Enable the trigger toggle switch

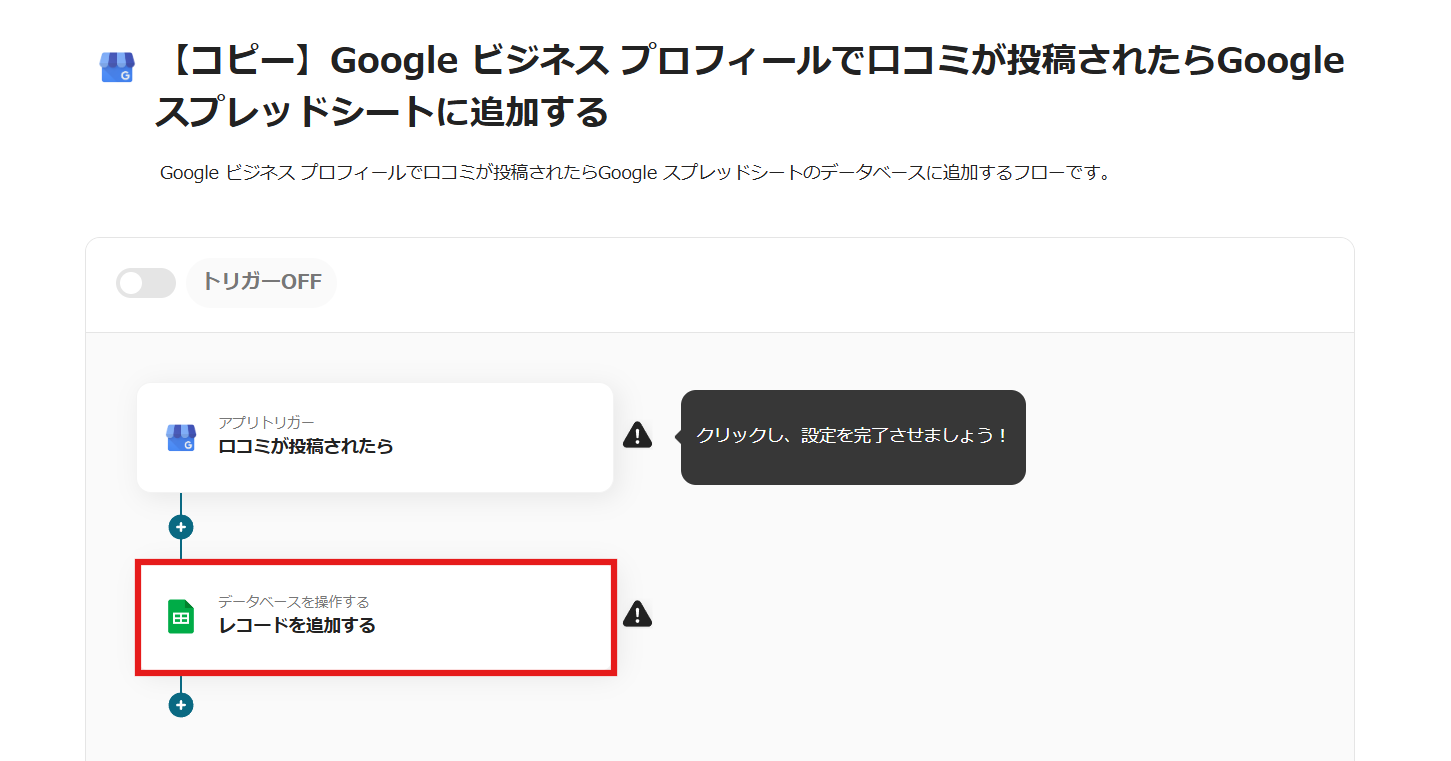[x=146, y=283]
